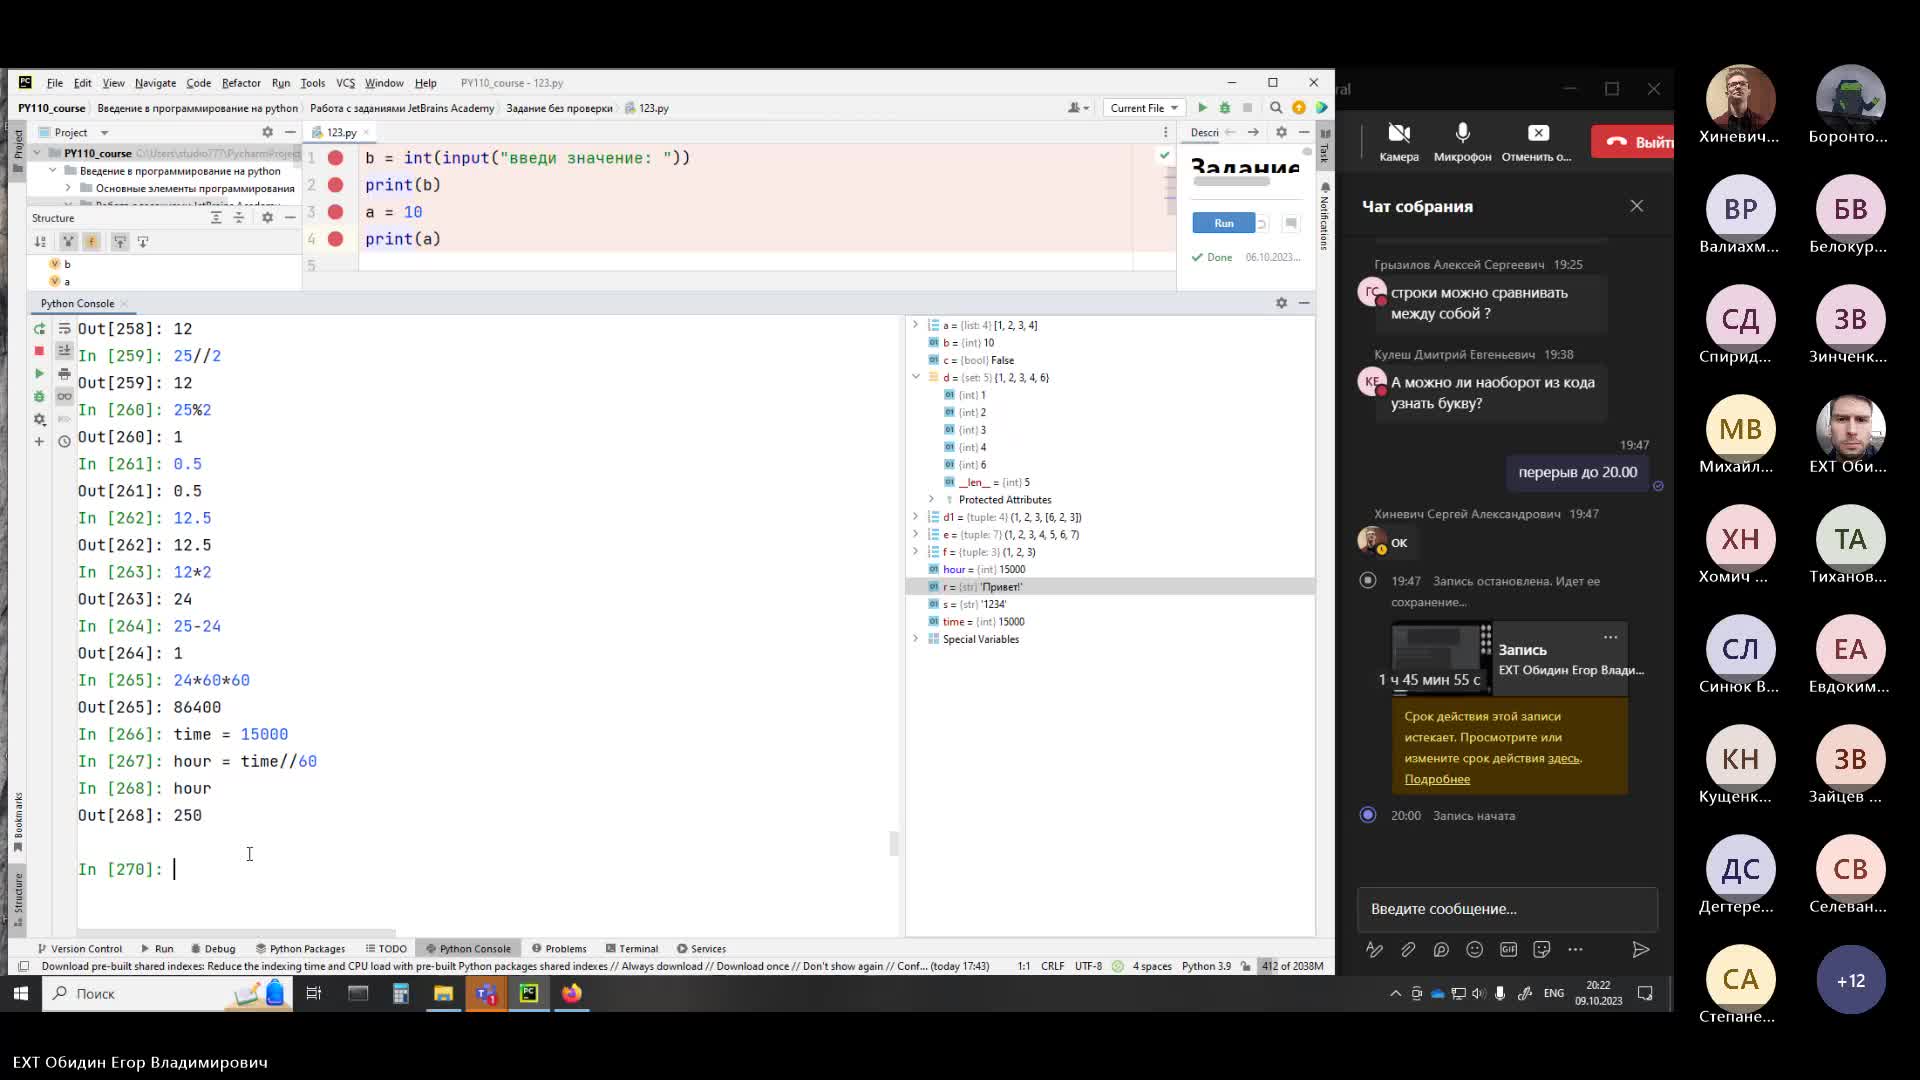
Task: Click the orange IDE update icon
Action: tap(1299, 108)
